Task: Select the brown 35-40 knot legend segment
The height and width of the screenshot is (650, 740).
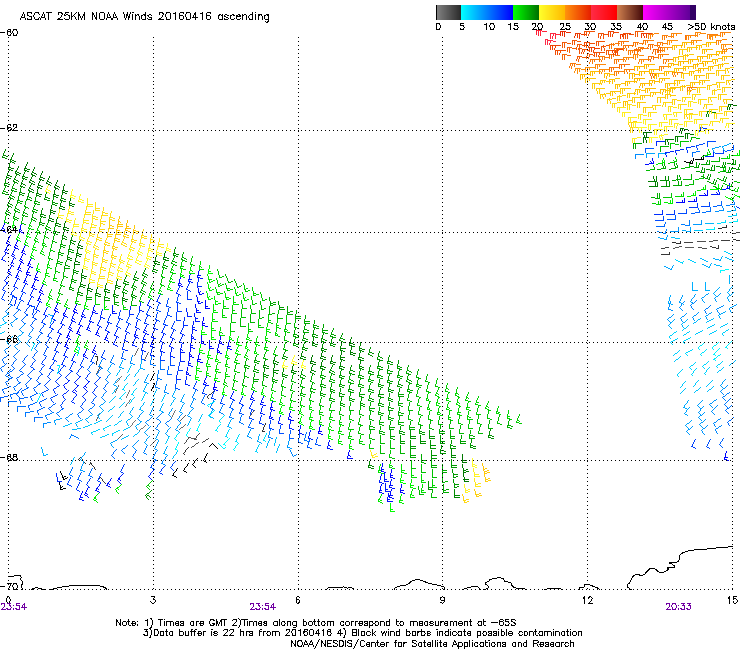Action: (630, 12)
